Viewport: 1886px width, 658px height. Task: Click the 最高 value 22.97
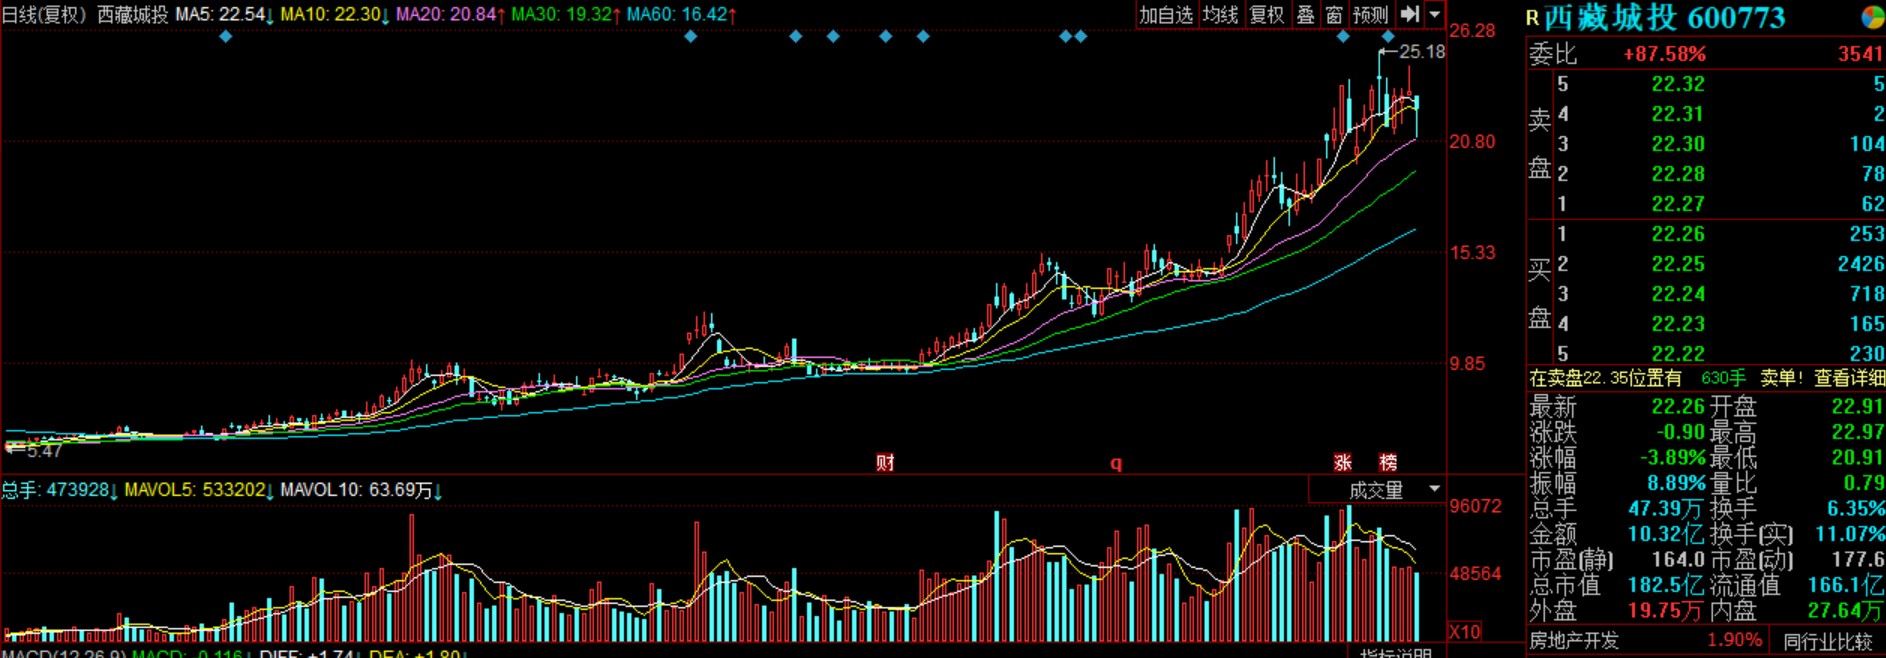(x=1857, y=432)
